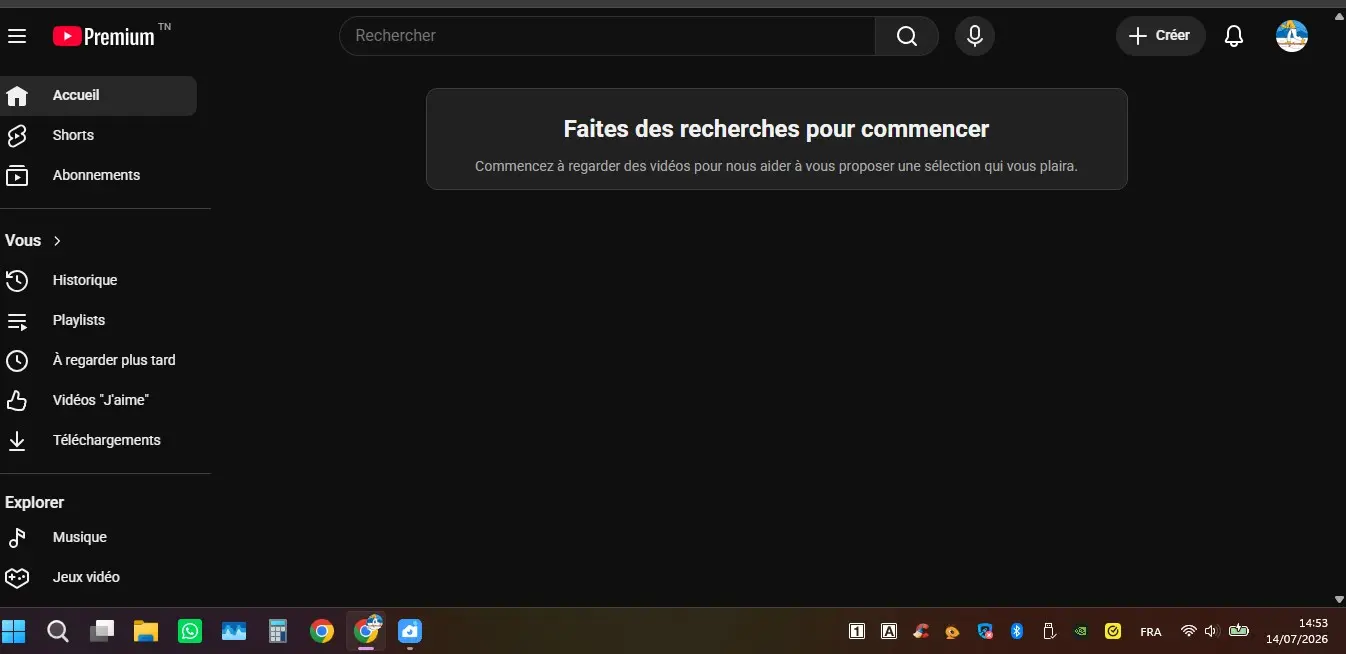Screen dimensions: 1346x654
Task: Open the account avatar menu
Action: (x=1292, y=36)
